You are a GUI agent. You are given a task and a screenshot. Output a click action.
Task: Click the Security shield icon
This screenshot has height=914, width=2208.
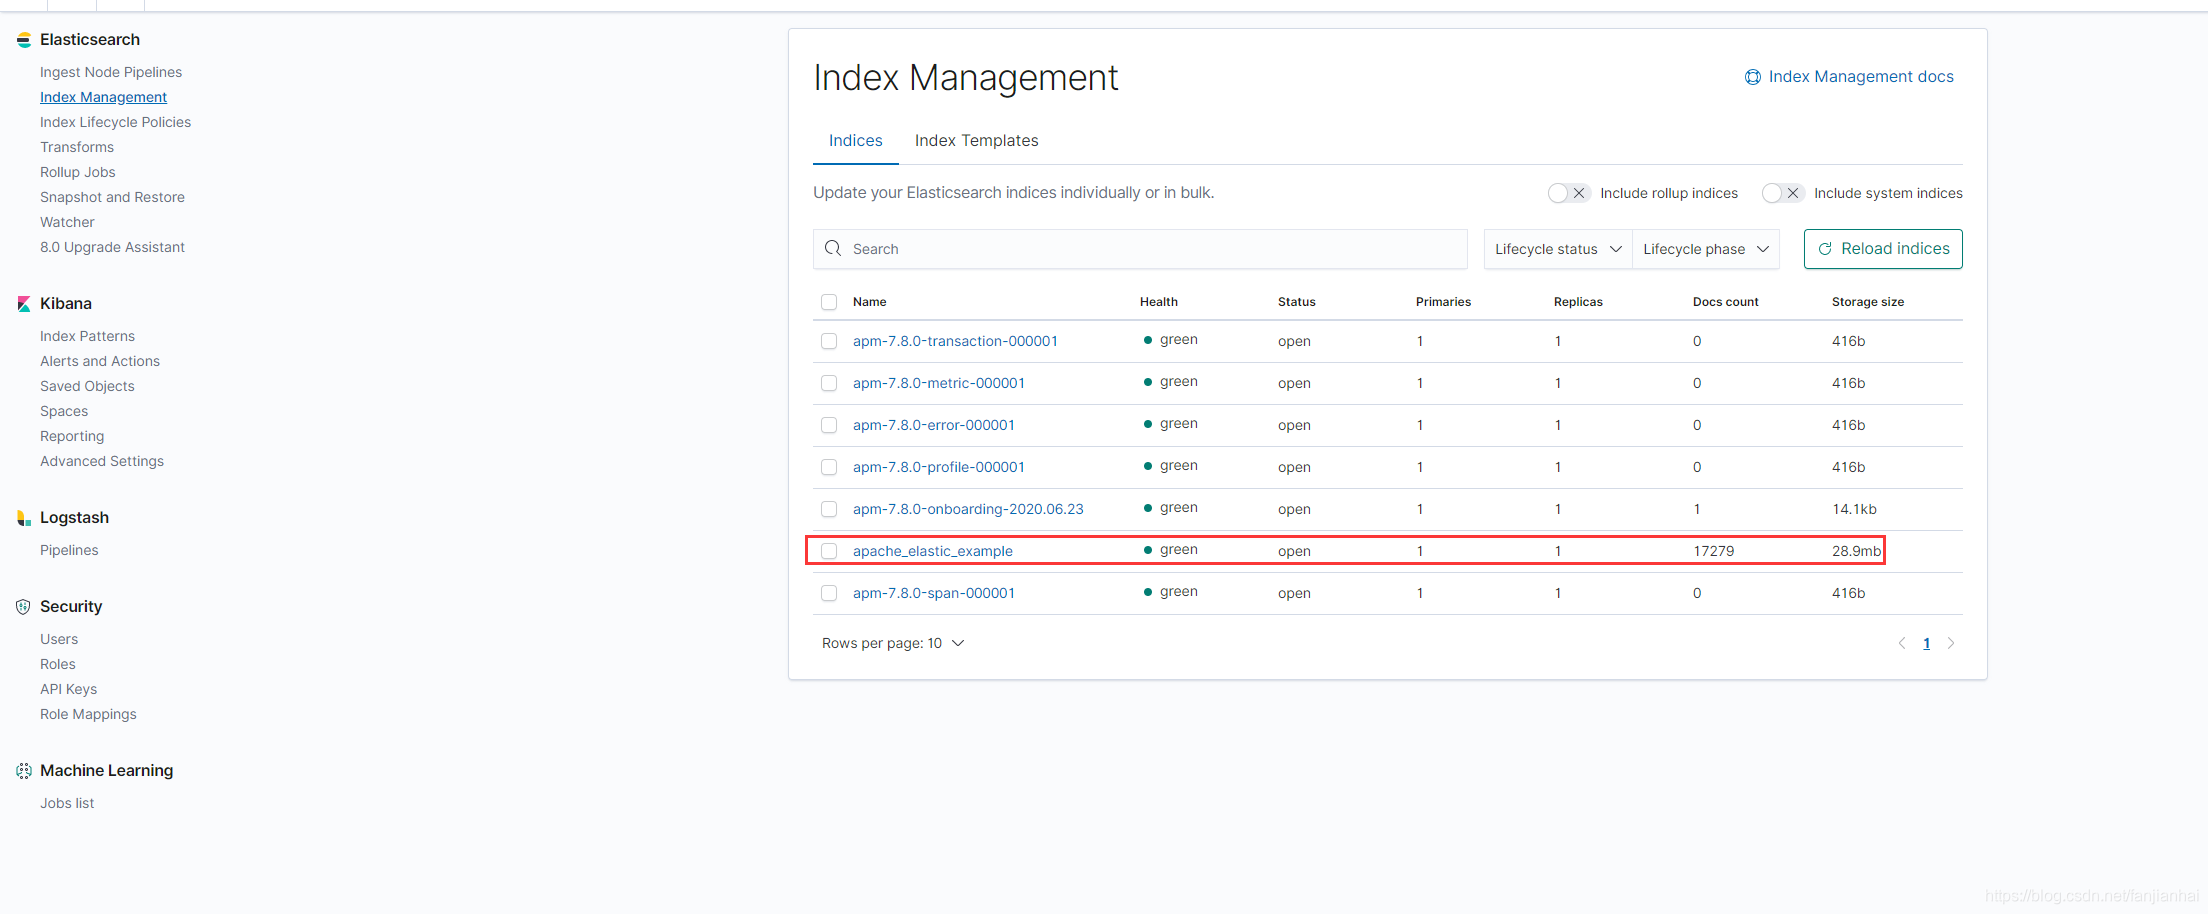coord(24,607)
